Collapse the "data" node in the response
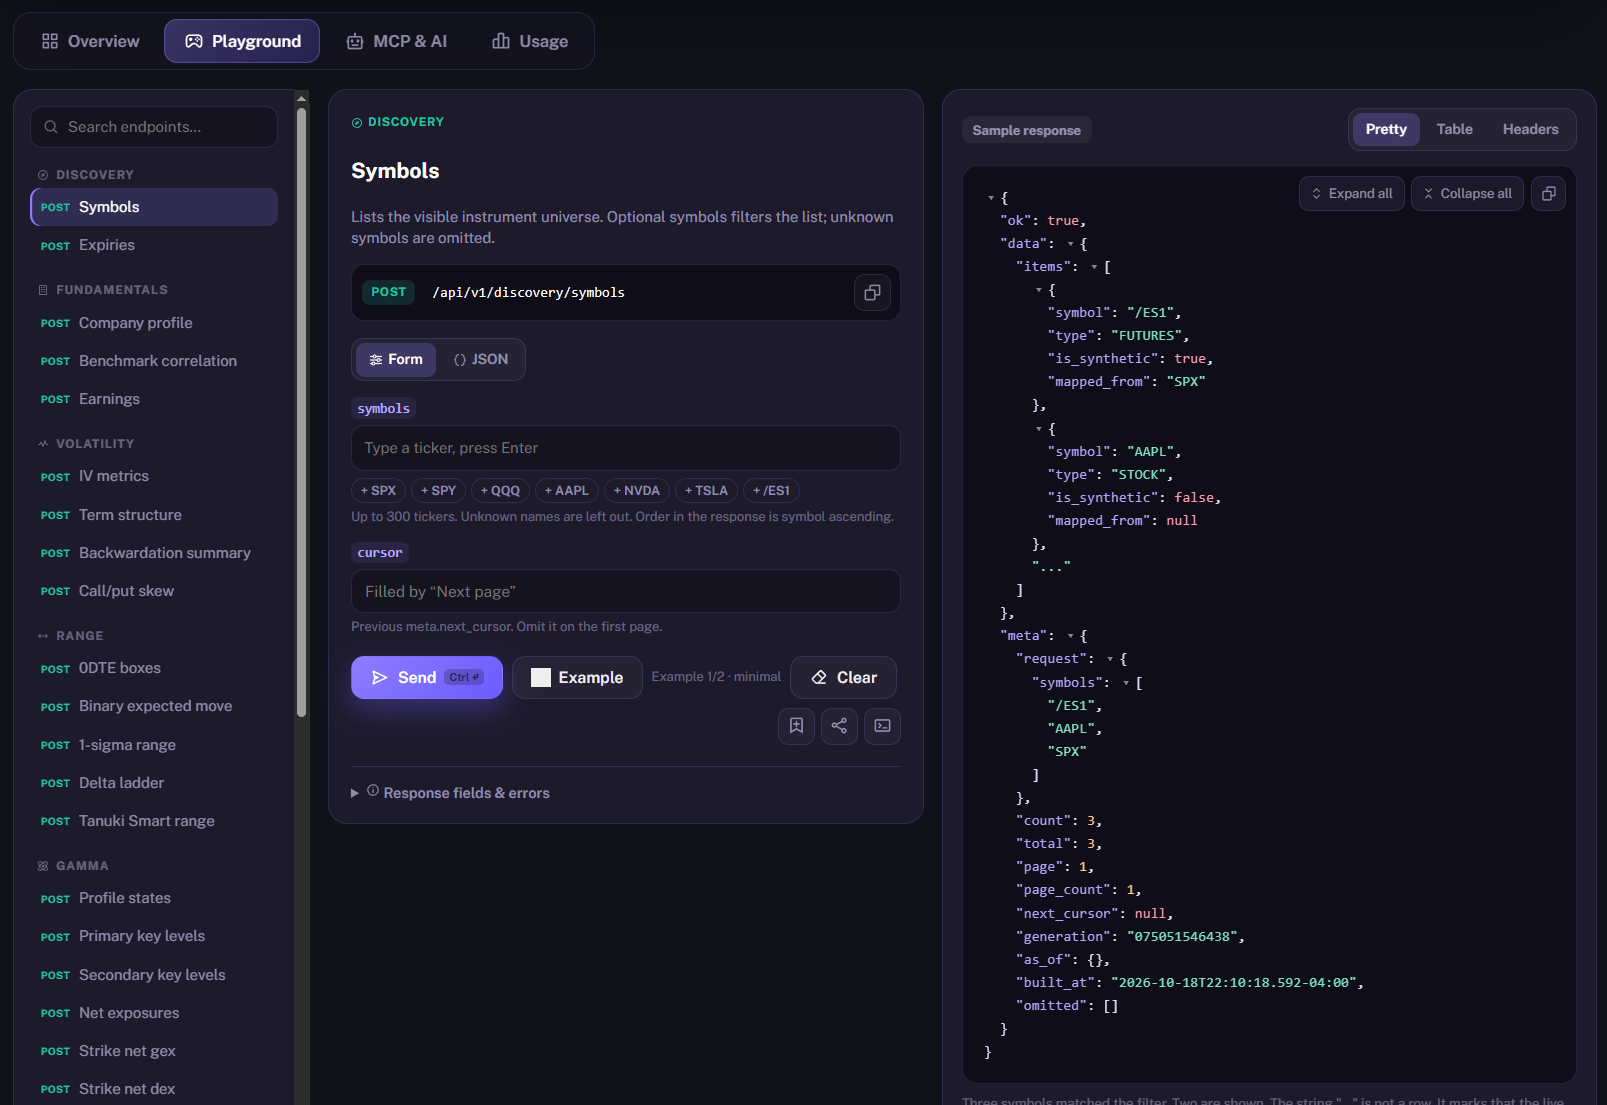 pyautogui.click(x=1071, y=244)
